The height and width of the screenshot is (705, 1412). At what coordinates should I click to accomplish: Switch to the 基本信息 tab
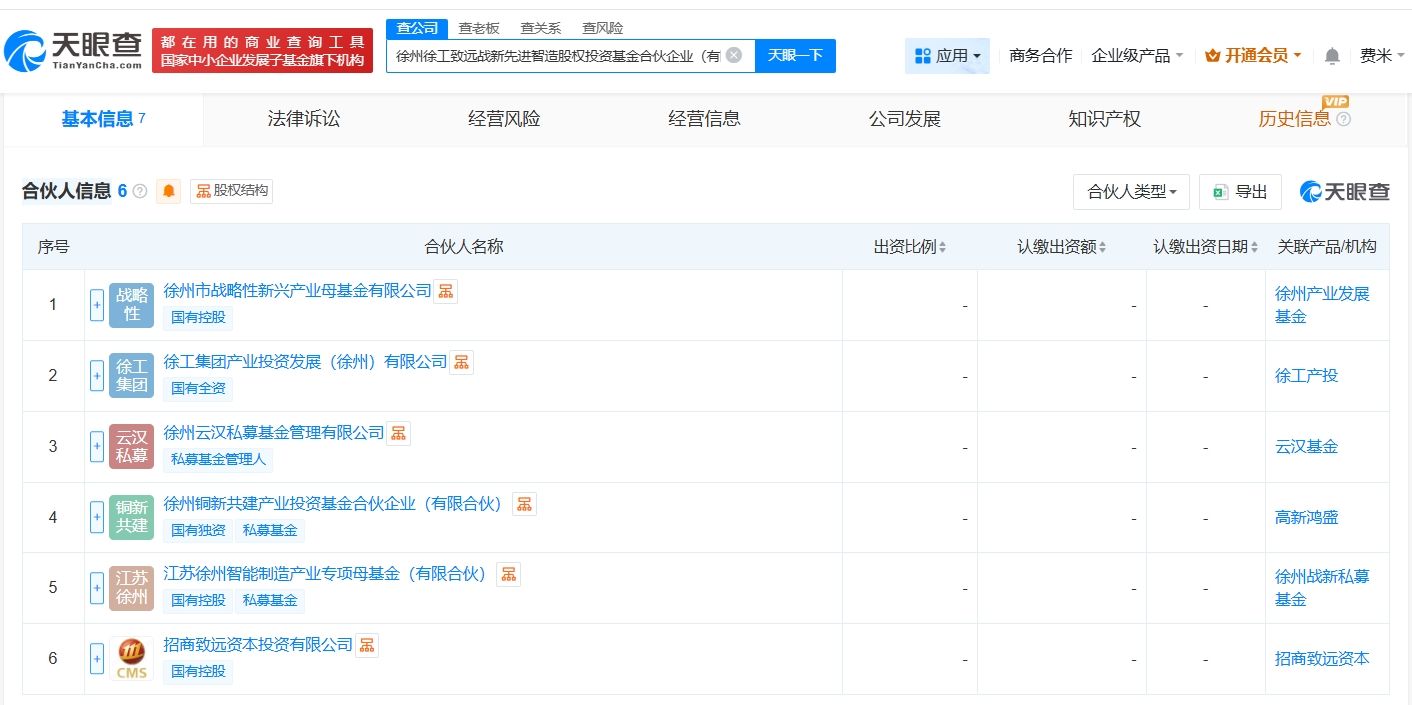103,119
